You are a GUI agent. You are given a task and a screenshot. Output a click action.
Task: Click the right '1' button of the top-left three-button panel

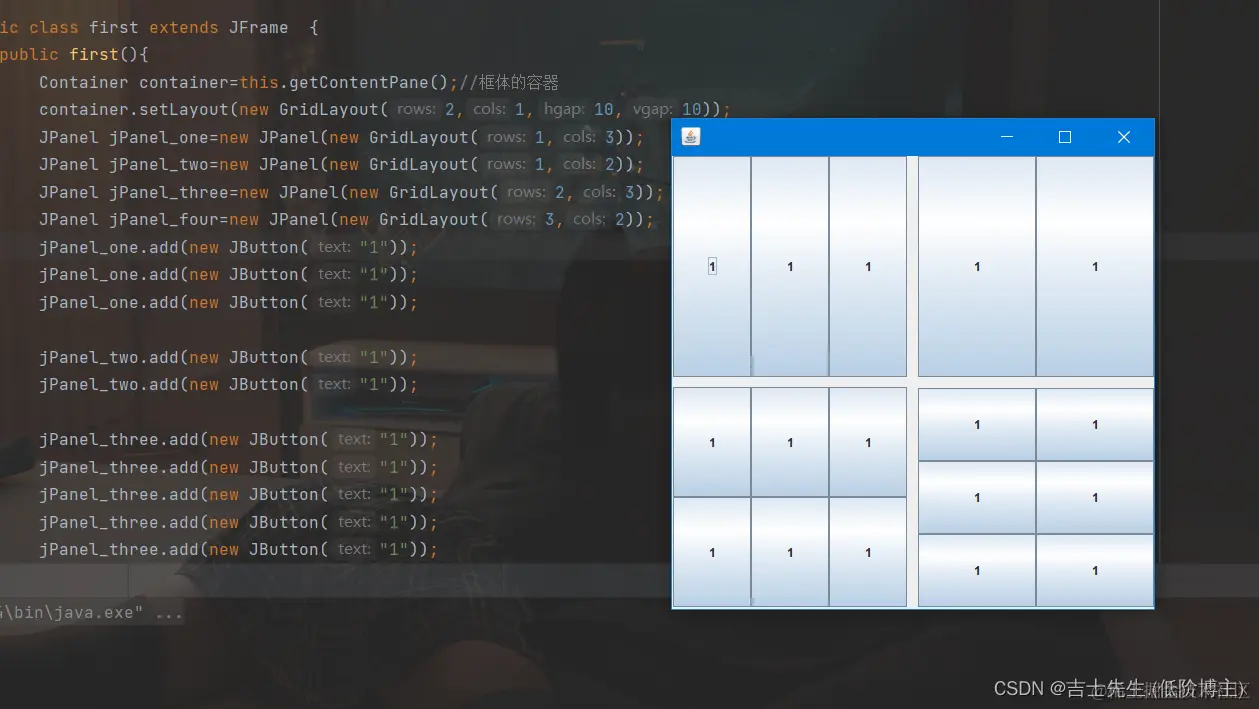(x=868, y=266)
